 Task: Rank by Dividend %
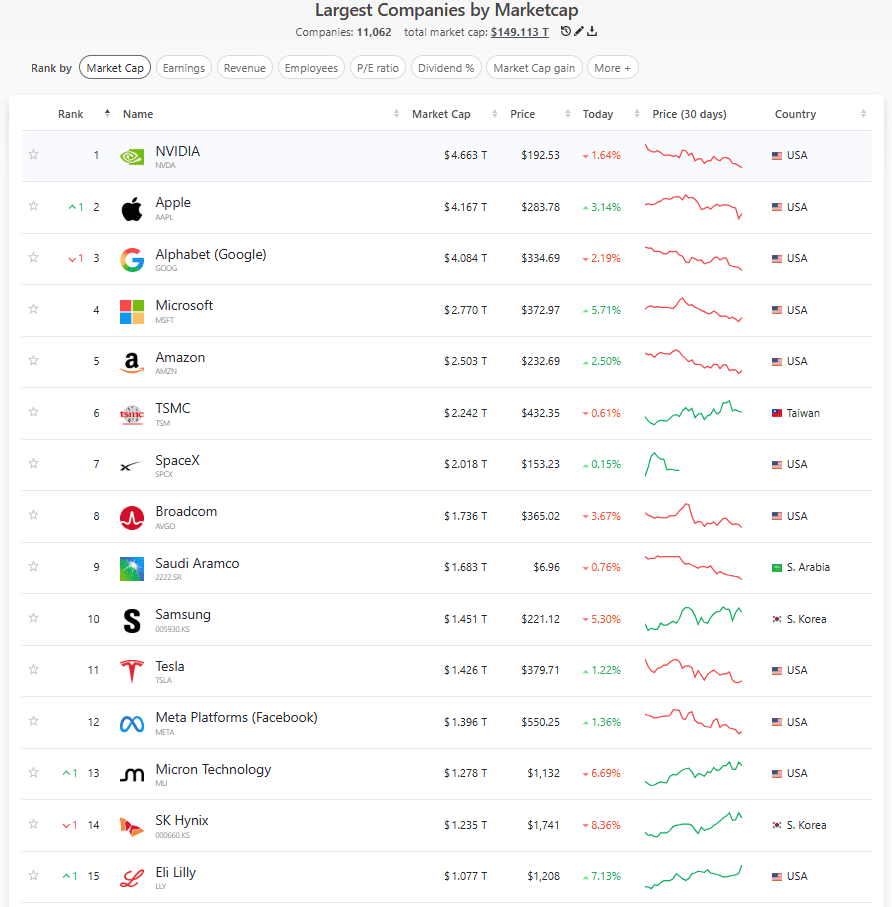click(446, 68)
